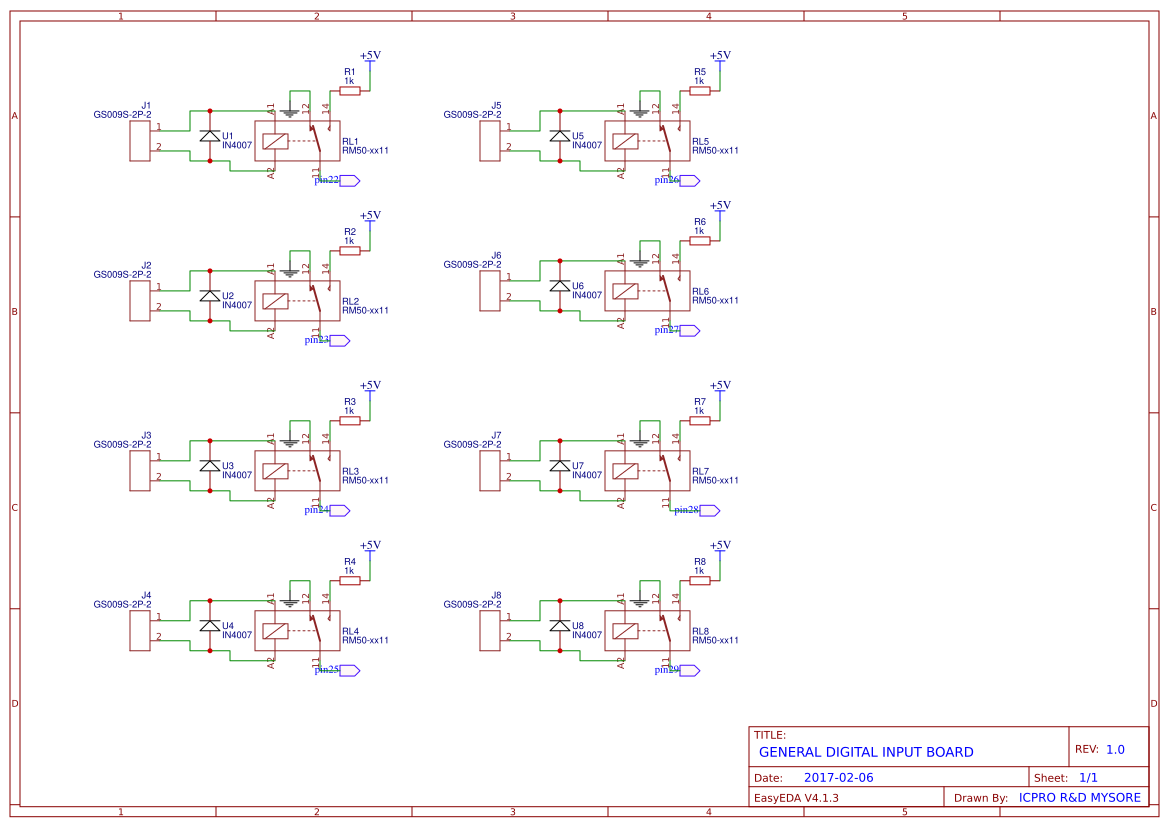Select the ICPRO R&D MYSORE drawn-by text
The width and height of the screenshot is (1169, 827).
[1079, 797]
